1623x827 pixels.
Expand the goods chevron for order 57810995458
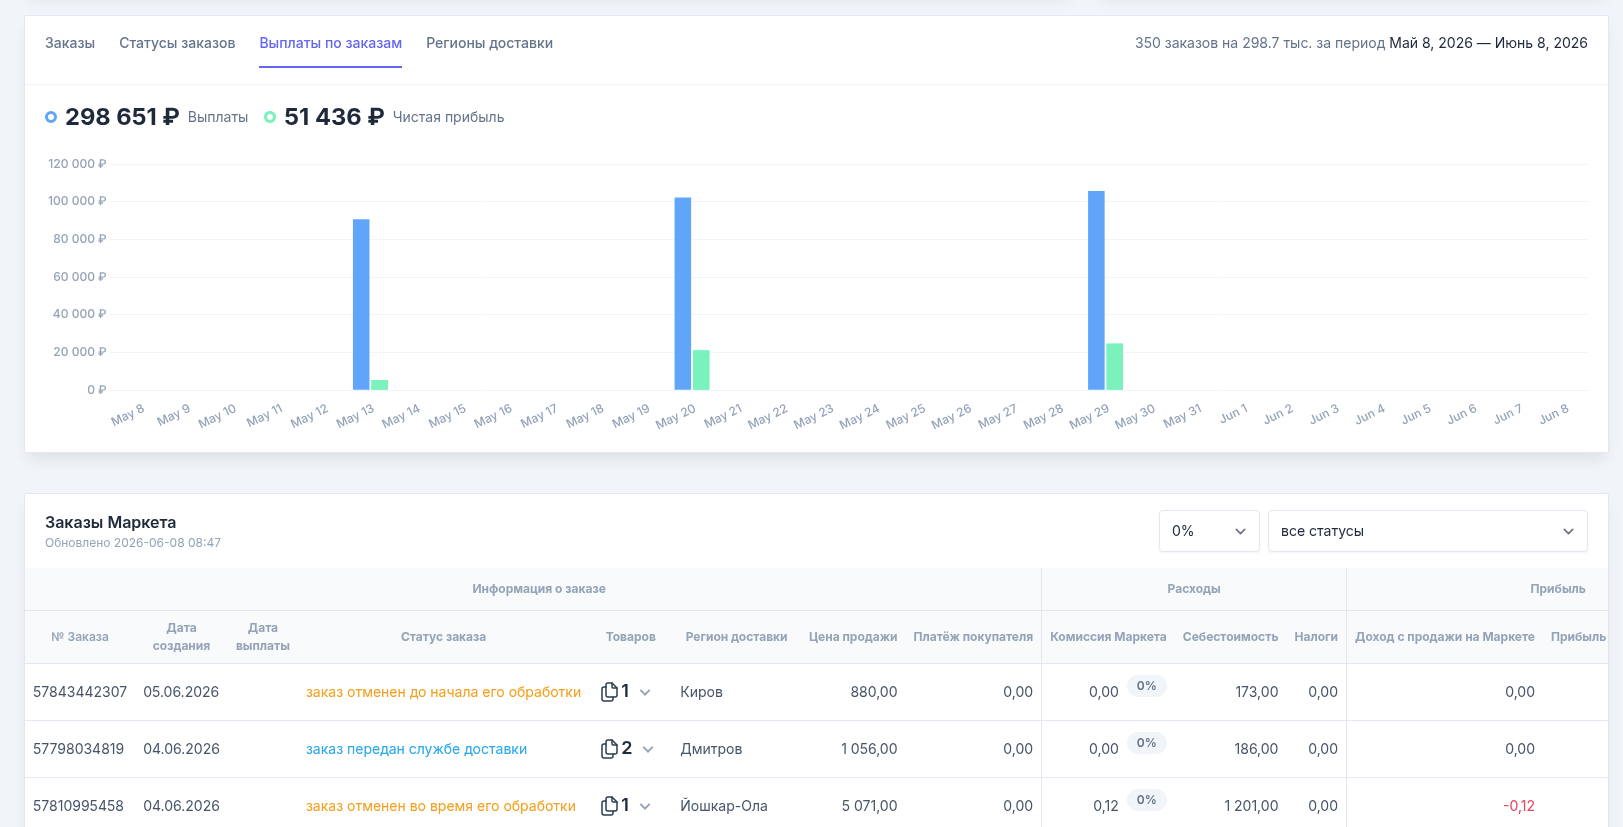click(x=645, y=806)
